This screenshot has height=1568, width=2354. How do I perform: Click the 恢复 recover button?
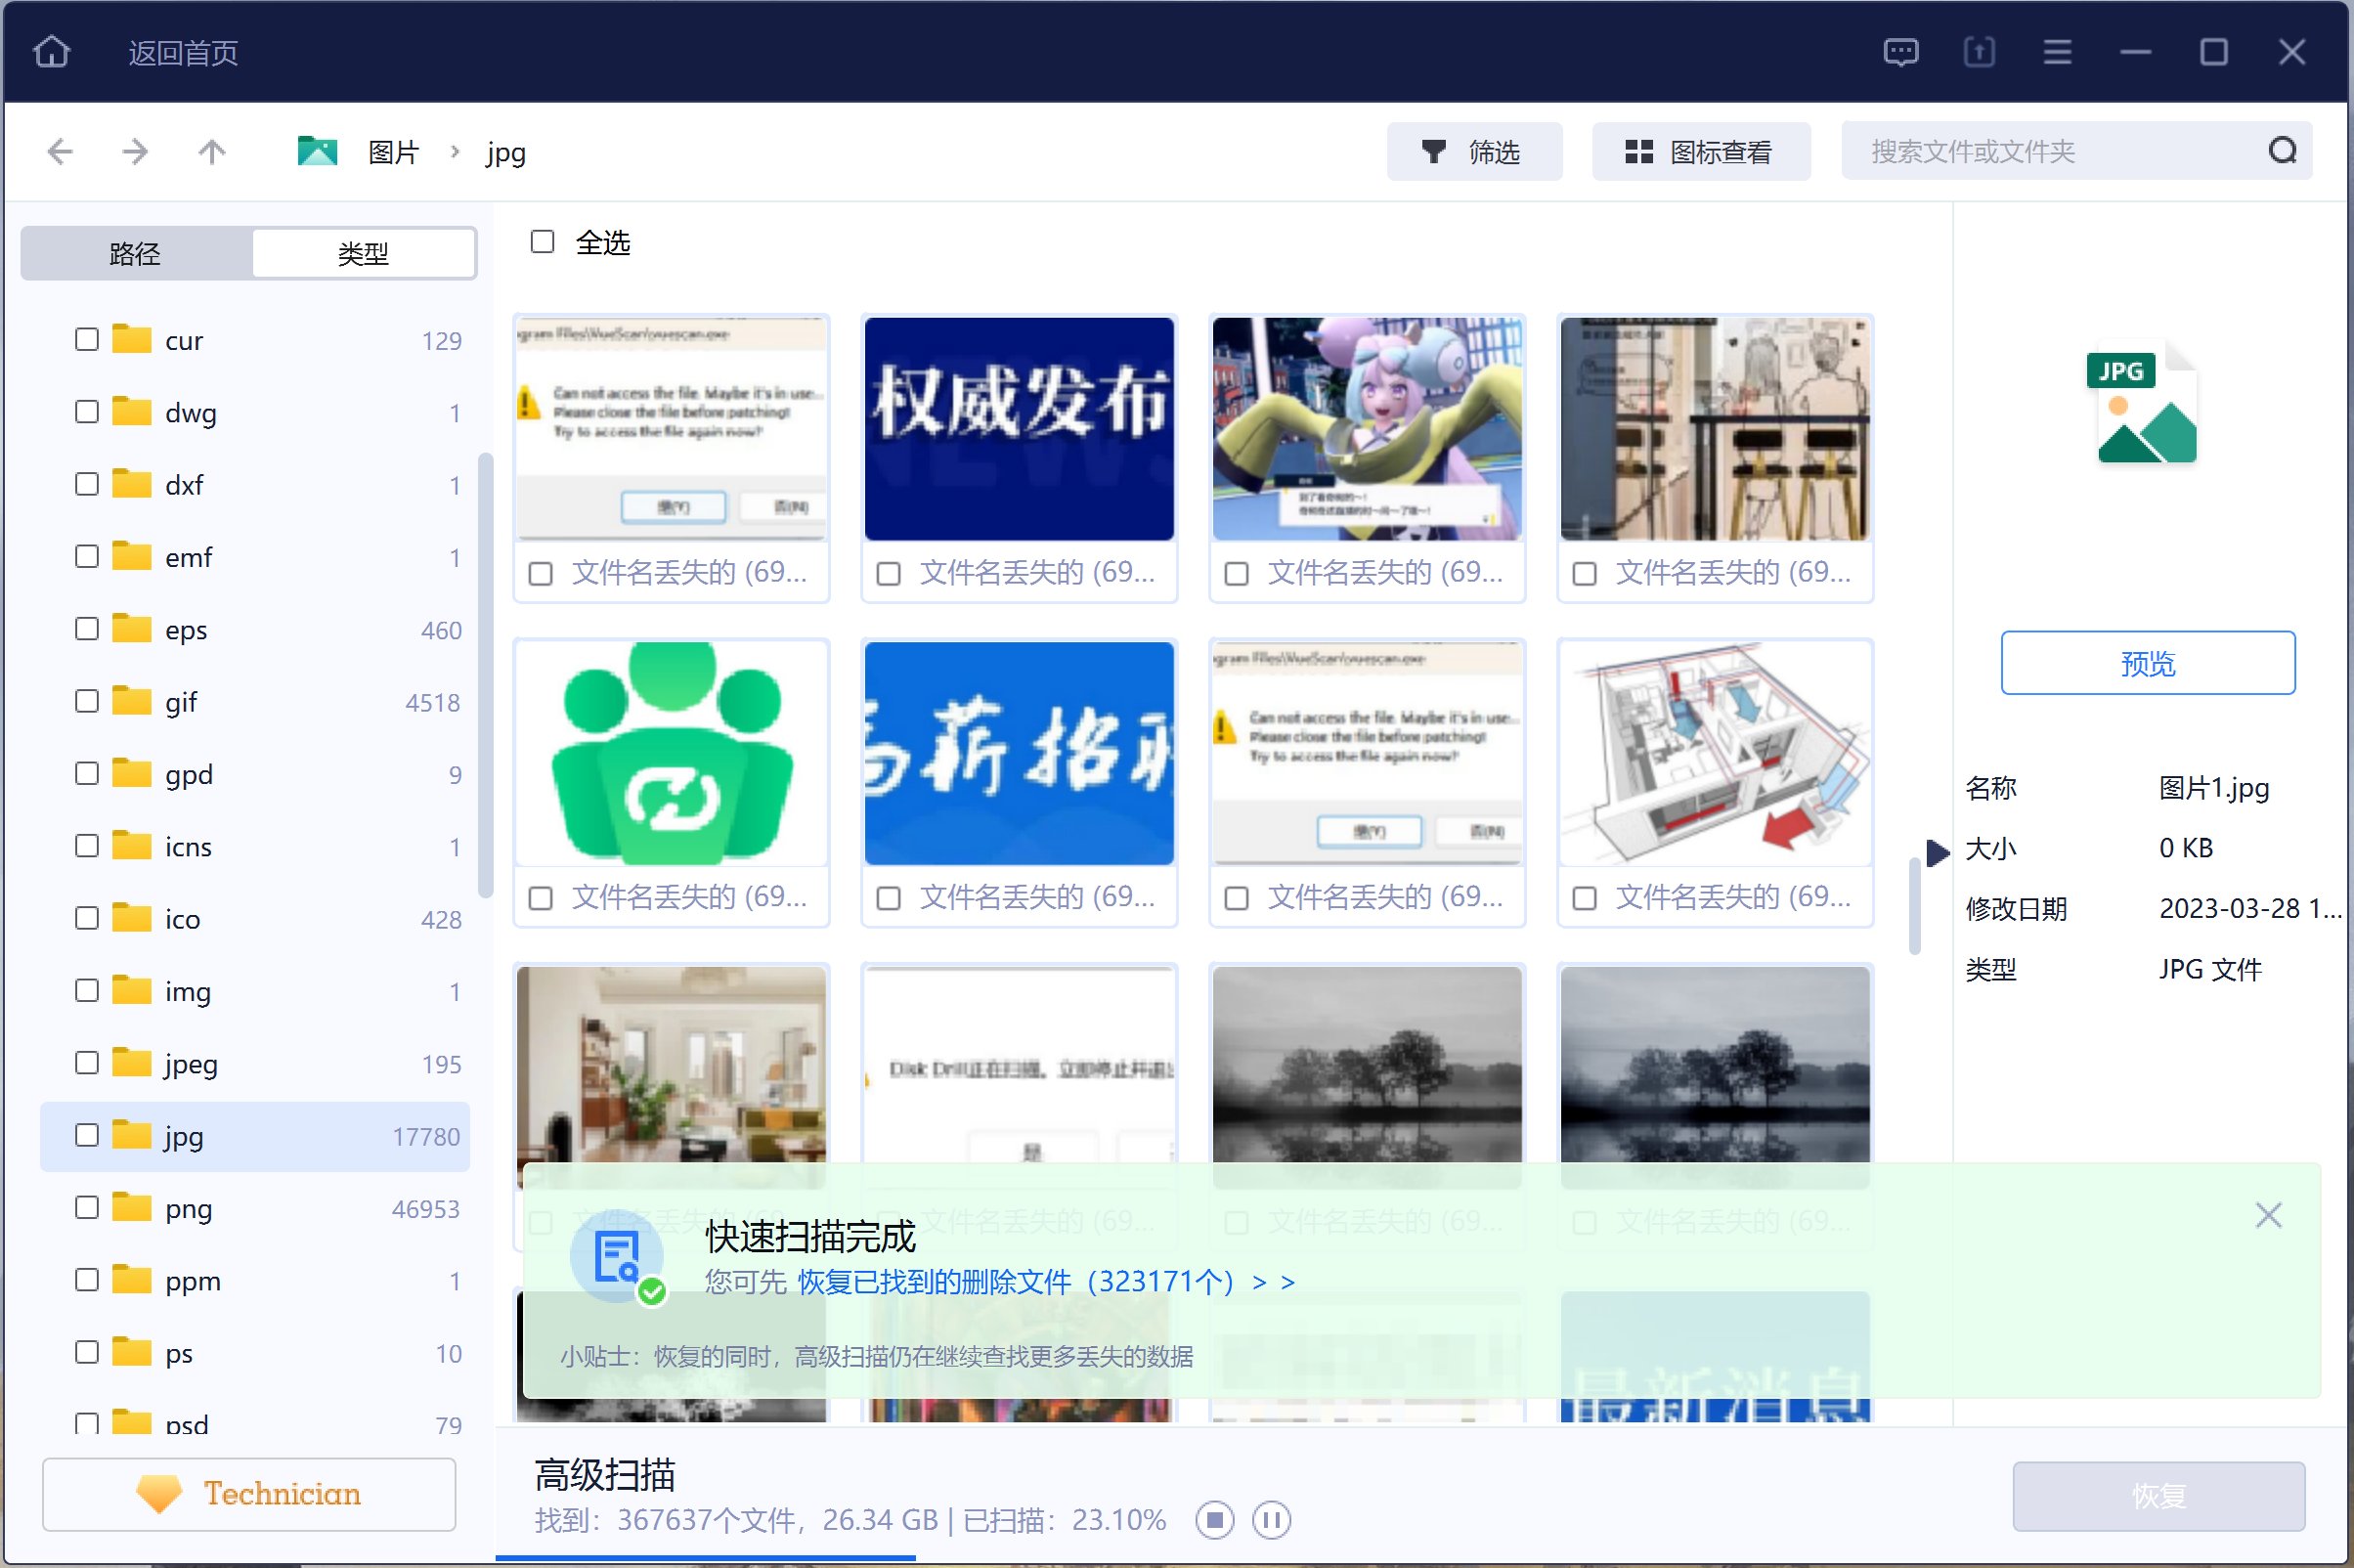[2158, 1495]
